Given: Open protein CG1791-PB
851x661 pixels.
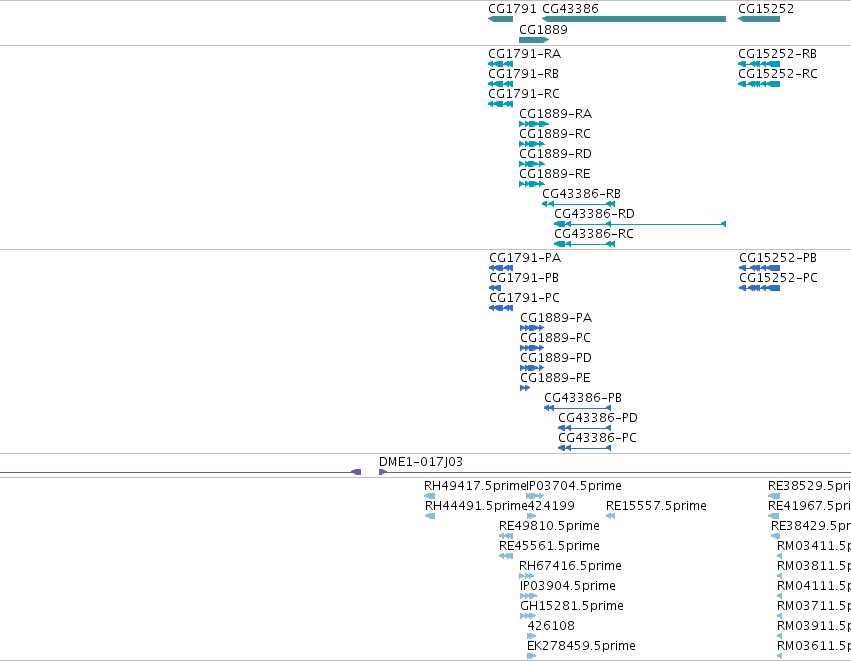Looking at the screenshot, I should [524, 278].
